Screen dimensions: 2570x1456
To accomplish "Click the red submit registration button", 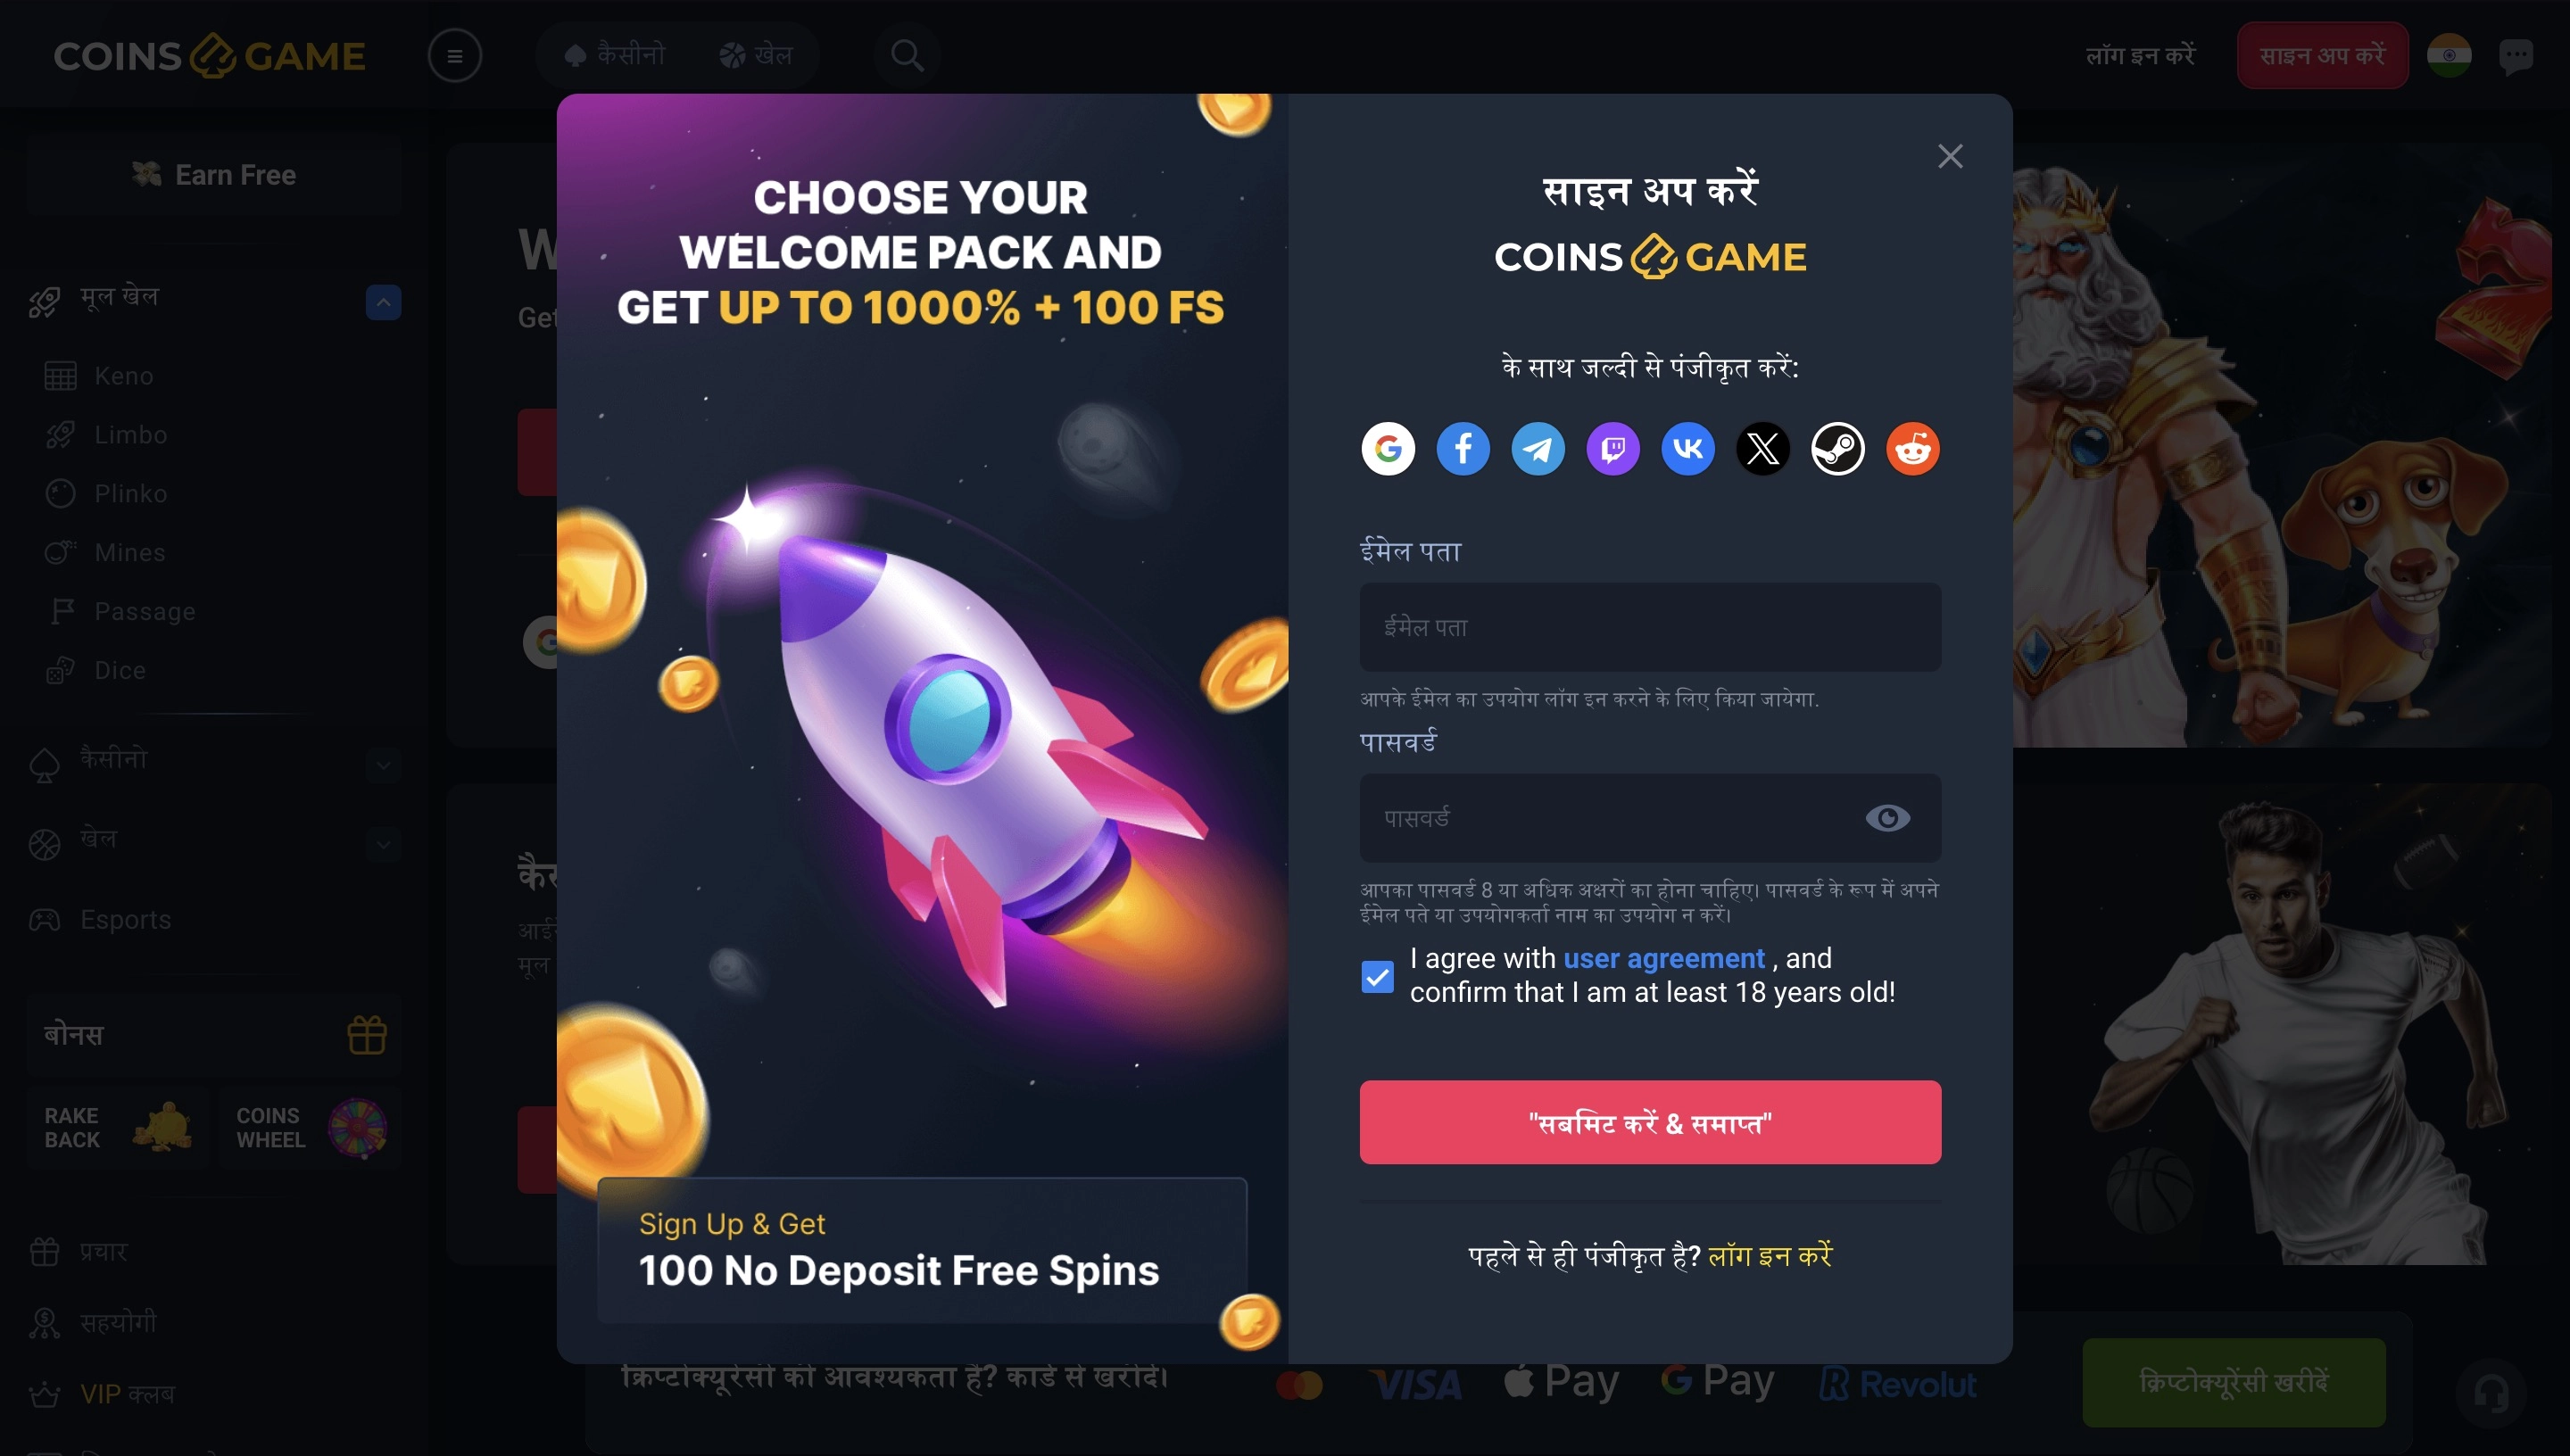I will pos(1650,1122).
